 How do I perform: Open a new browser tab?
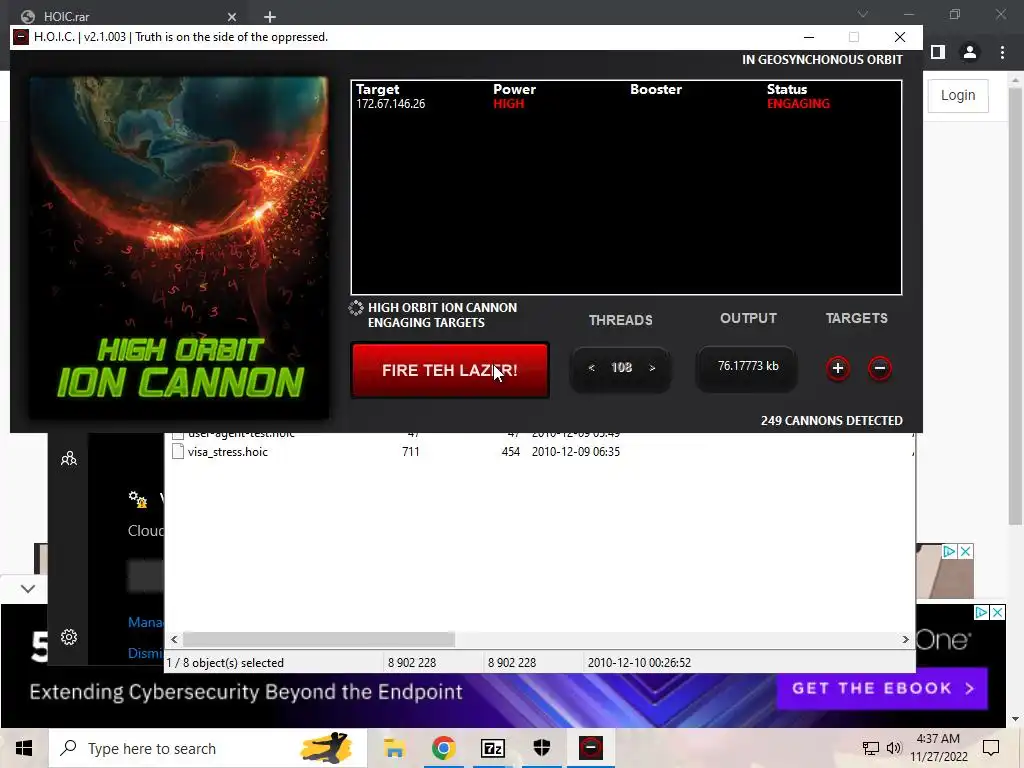click(x=270, y=17)
